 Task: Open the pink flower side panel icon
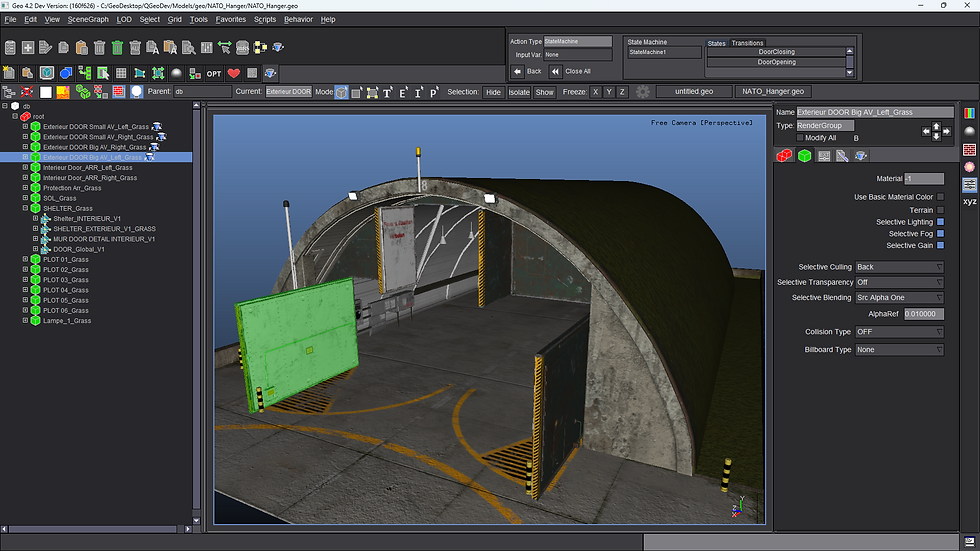point(969,167)
